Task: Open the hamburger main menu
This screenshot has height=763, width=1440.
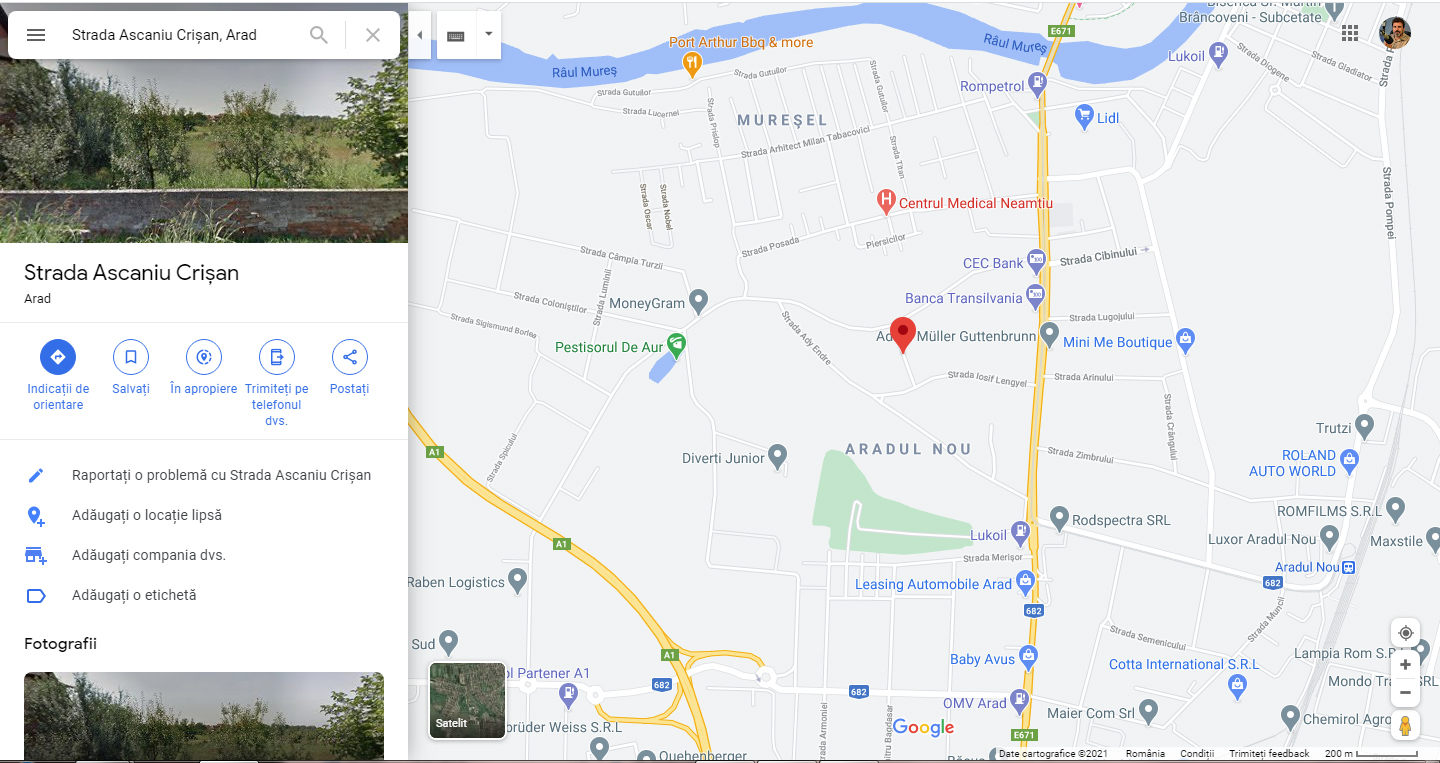Action: click(36, 35)
